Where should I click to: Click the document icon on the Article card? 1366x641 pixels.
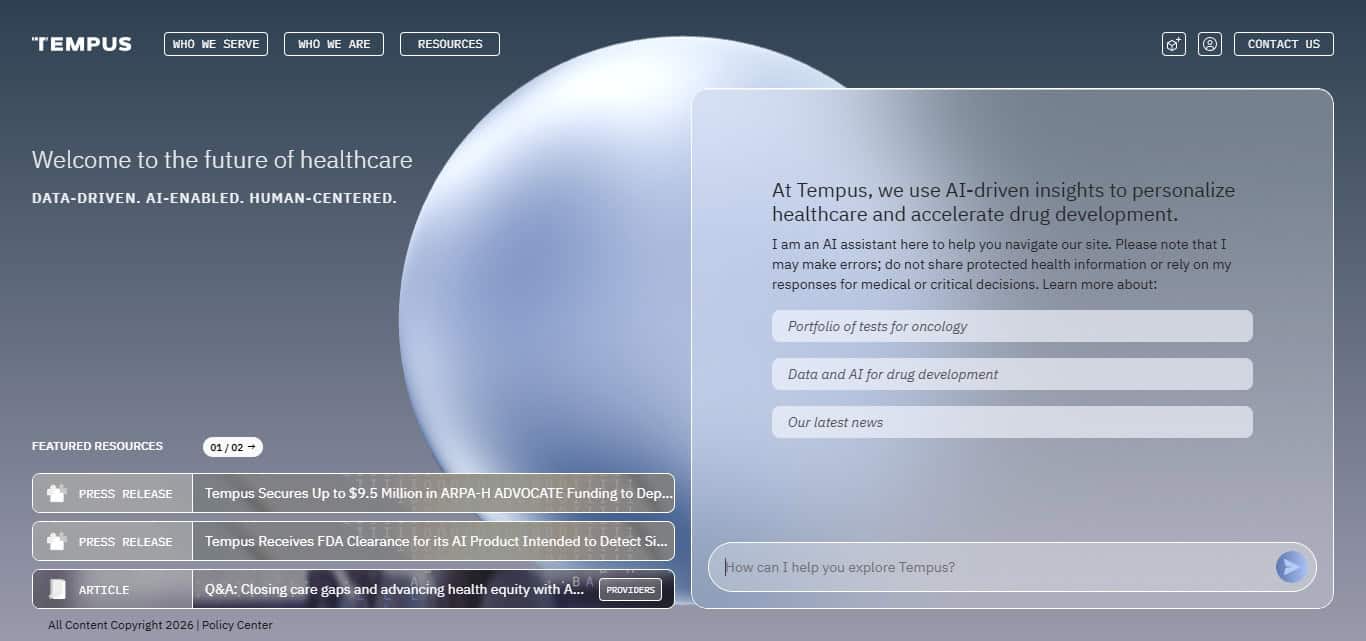pos(57,589)
